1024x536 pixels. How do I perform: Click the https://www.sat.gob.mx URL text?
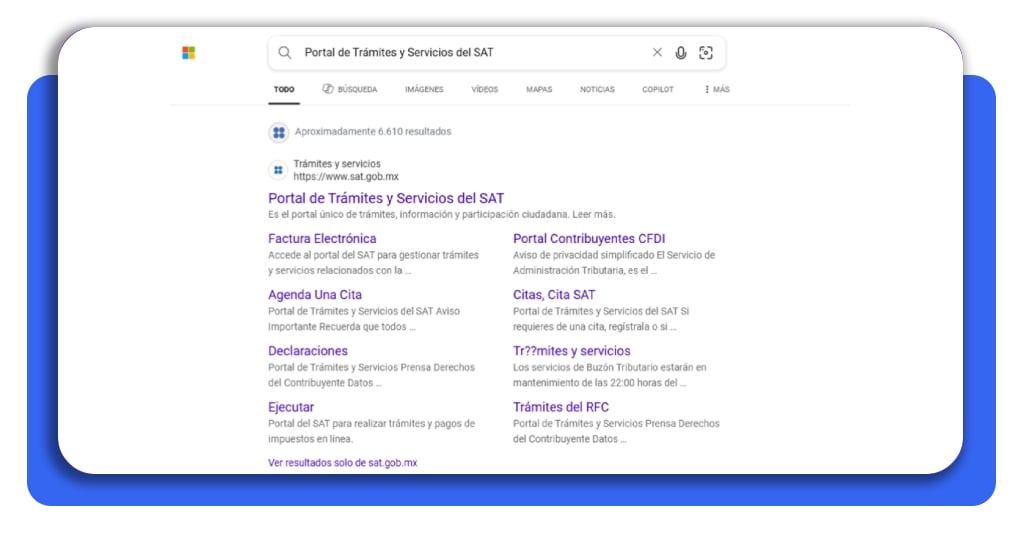coord(346,177)
